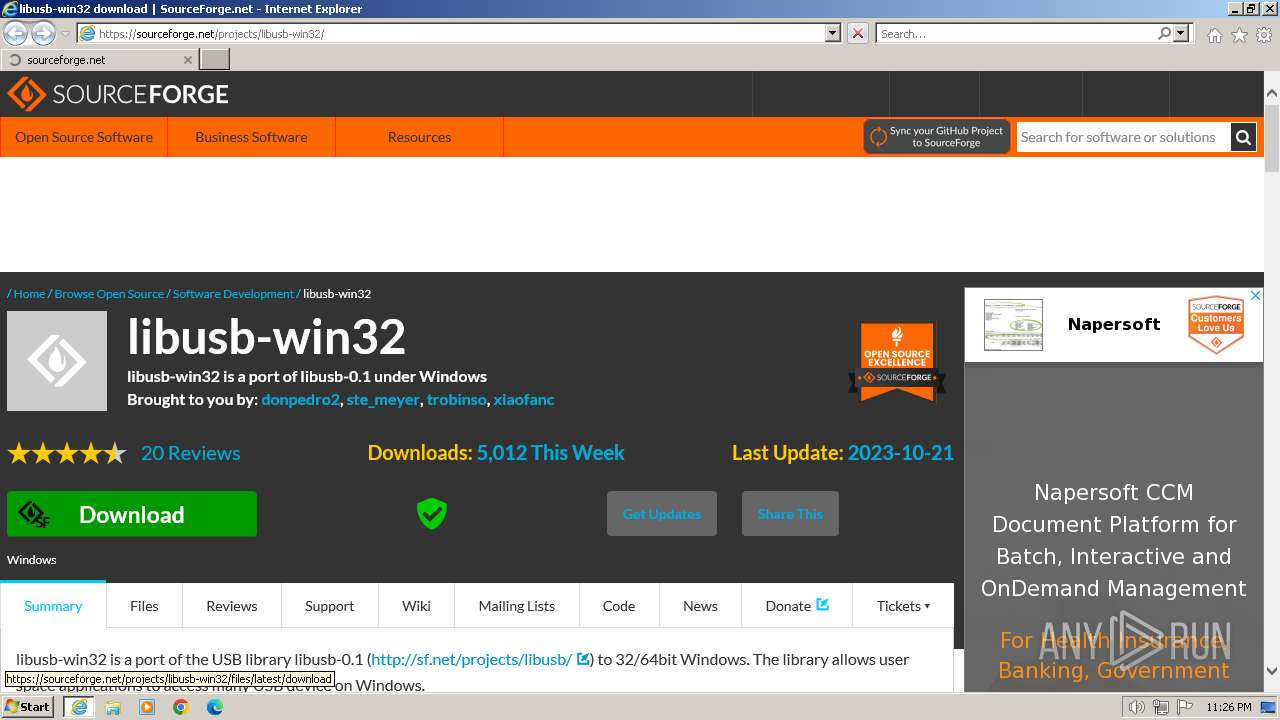
Task: Open the Business Software menu
Action: (x=251, y=137)
